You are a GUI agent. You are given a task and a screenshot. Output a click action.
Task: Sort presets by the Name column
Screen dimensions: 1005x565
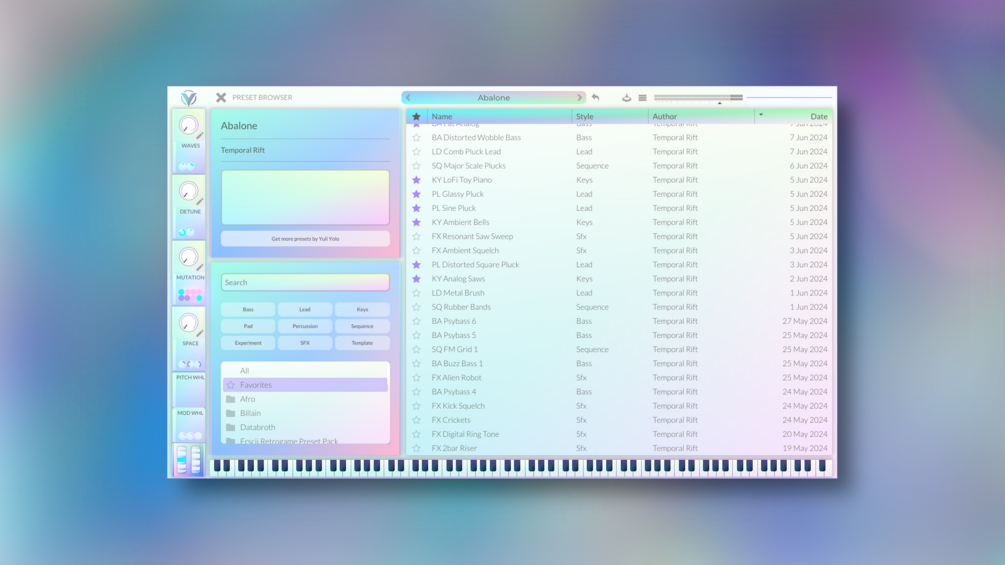[442, 117]
